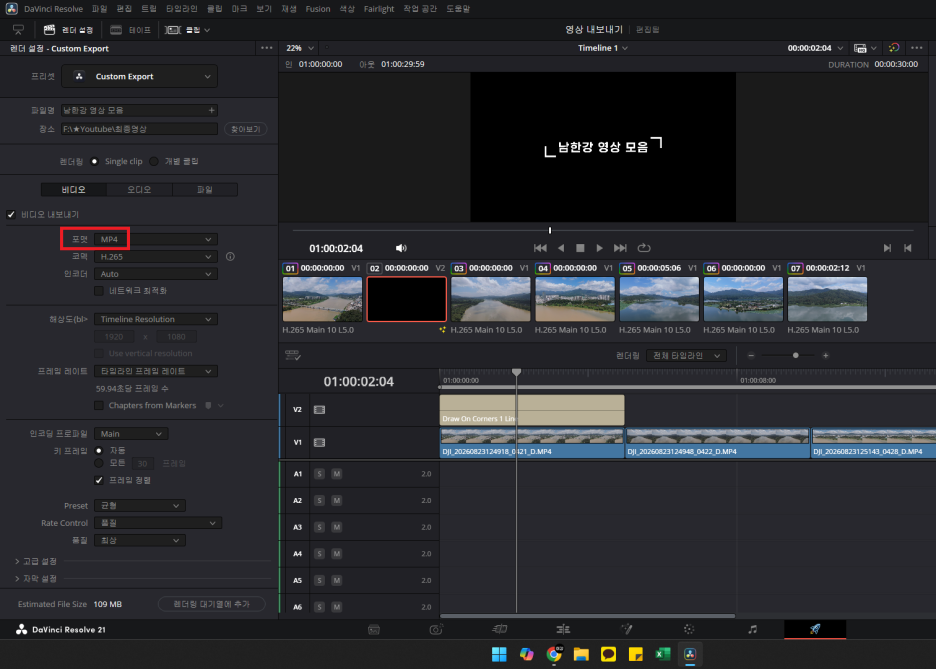Viewport: 936px width, 669px height.
Task: Click the V2 track film strip icon
Action: [319, 409]
